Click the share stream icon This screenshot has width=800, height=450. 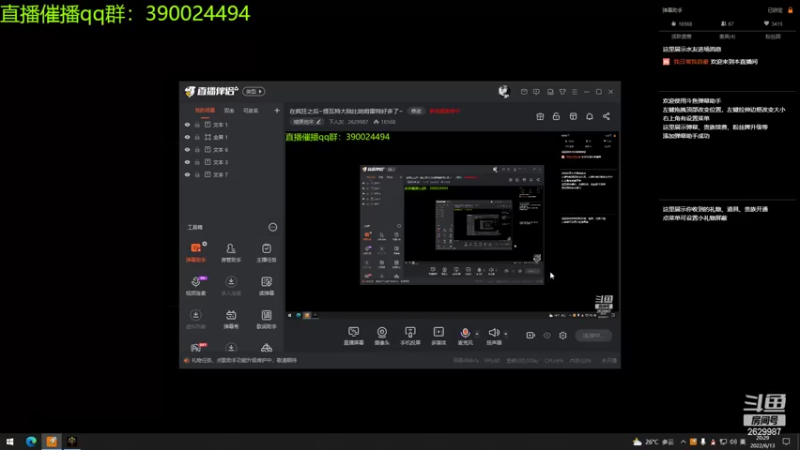click(x=606, y=117)
